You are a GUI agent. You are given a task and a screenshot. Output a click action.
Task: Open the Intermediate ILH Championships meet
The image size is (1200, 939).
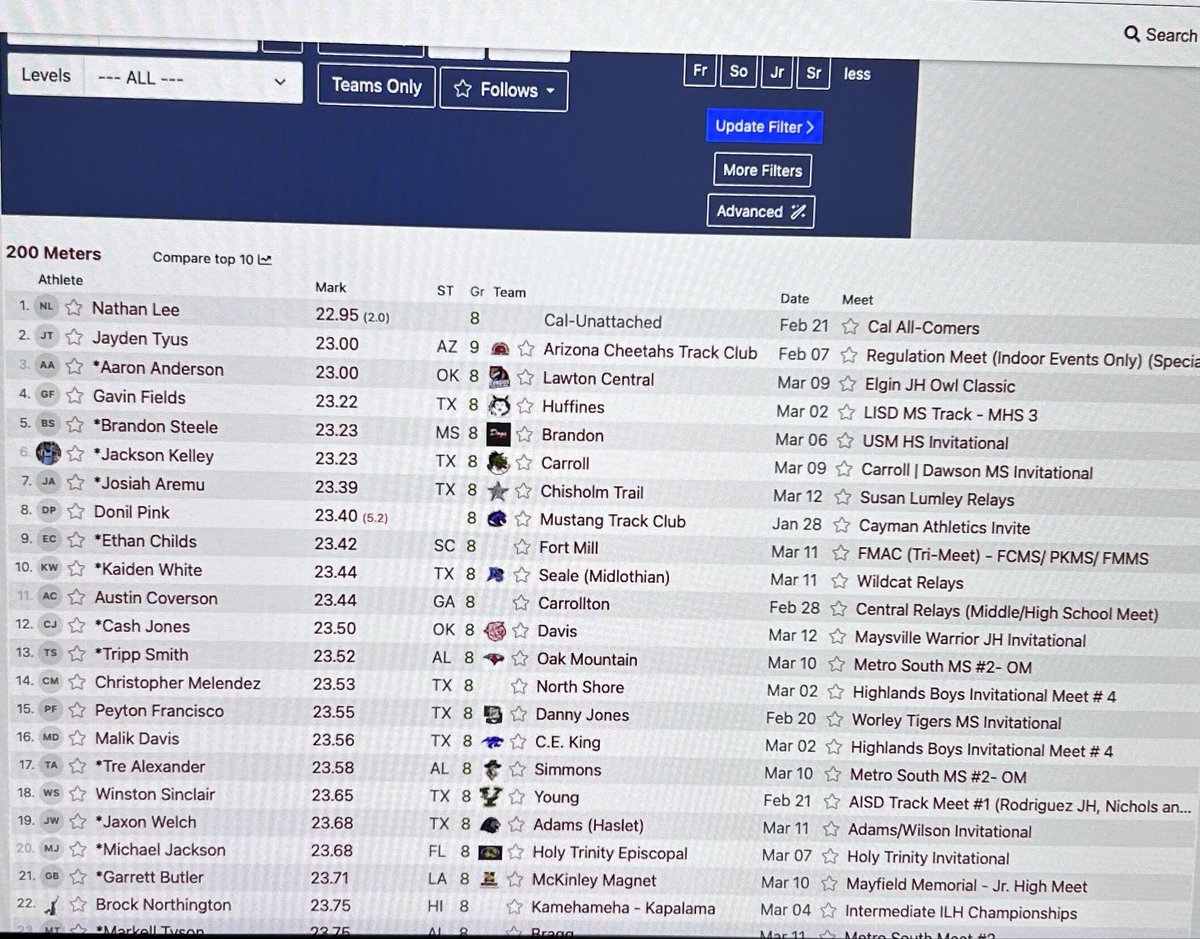(961, 912)
